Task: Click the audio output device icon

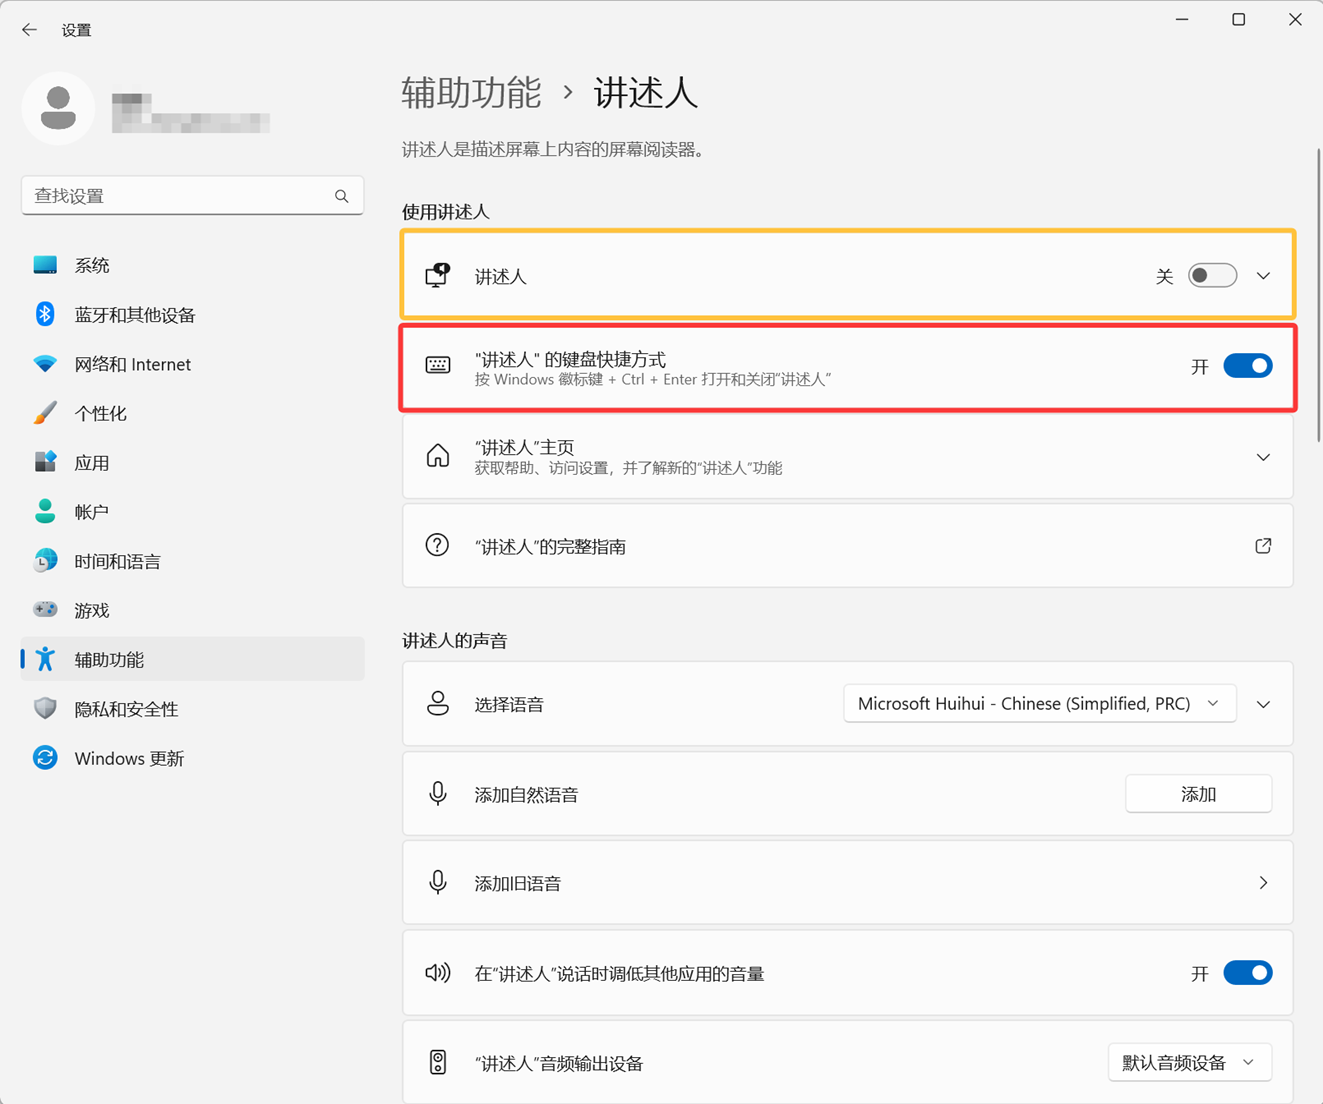Action: (438, 1062)
